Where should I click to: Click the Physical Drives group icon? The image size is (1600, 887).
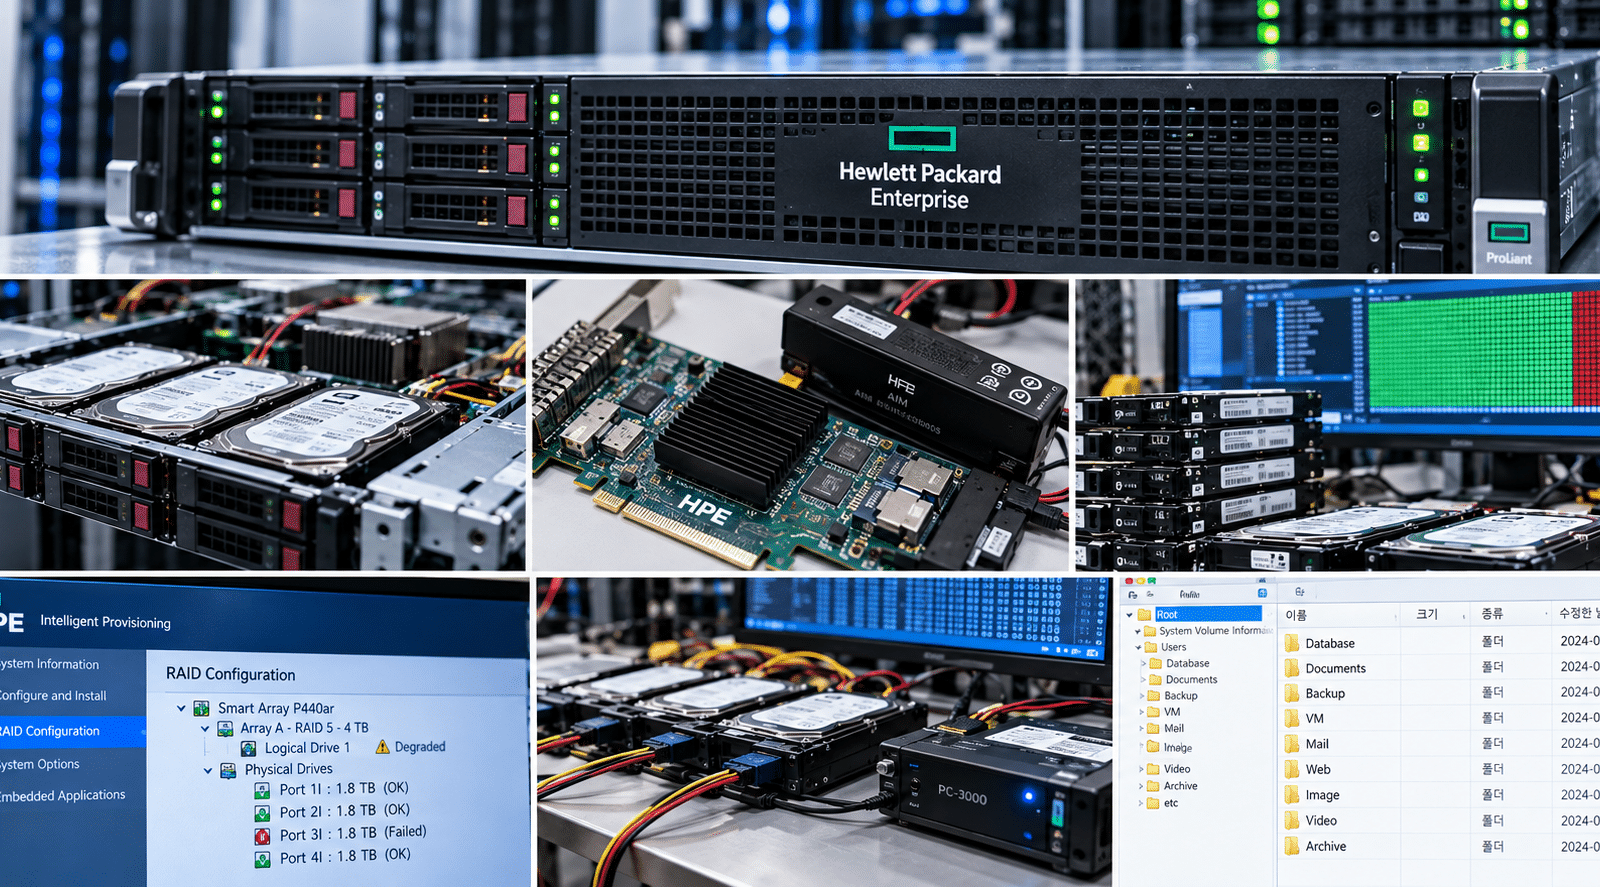click(228, 770)
